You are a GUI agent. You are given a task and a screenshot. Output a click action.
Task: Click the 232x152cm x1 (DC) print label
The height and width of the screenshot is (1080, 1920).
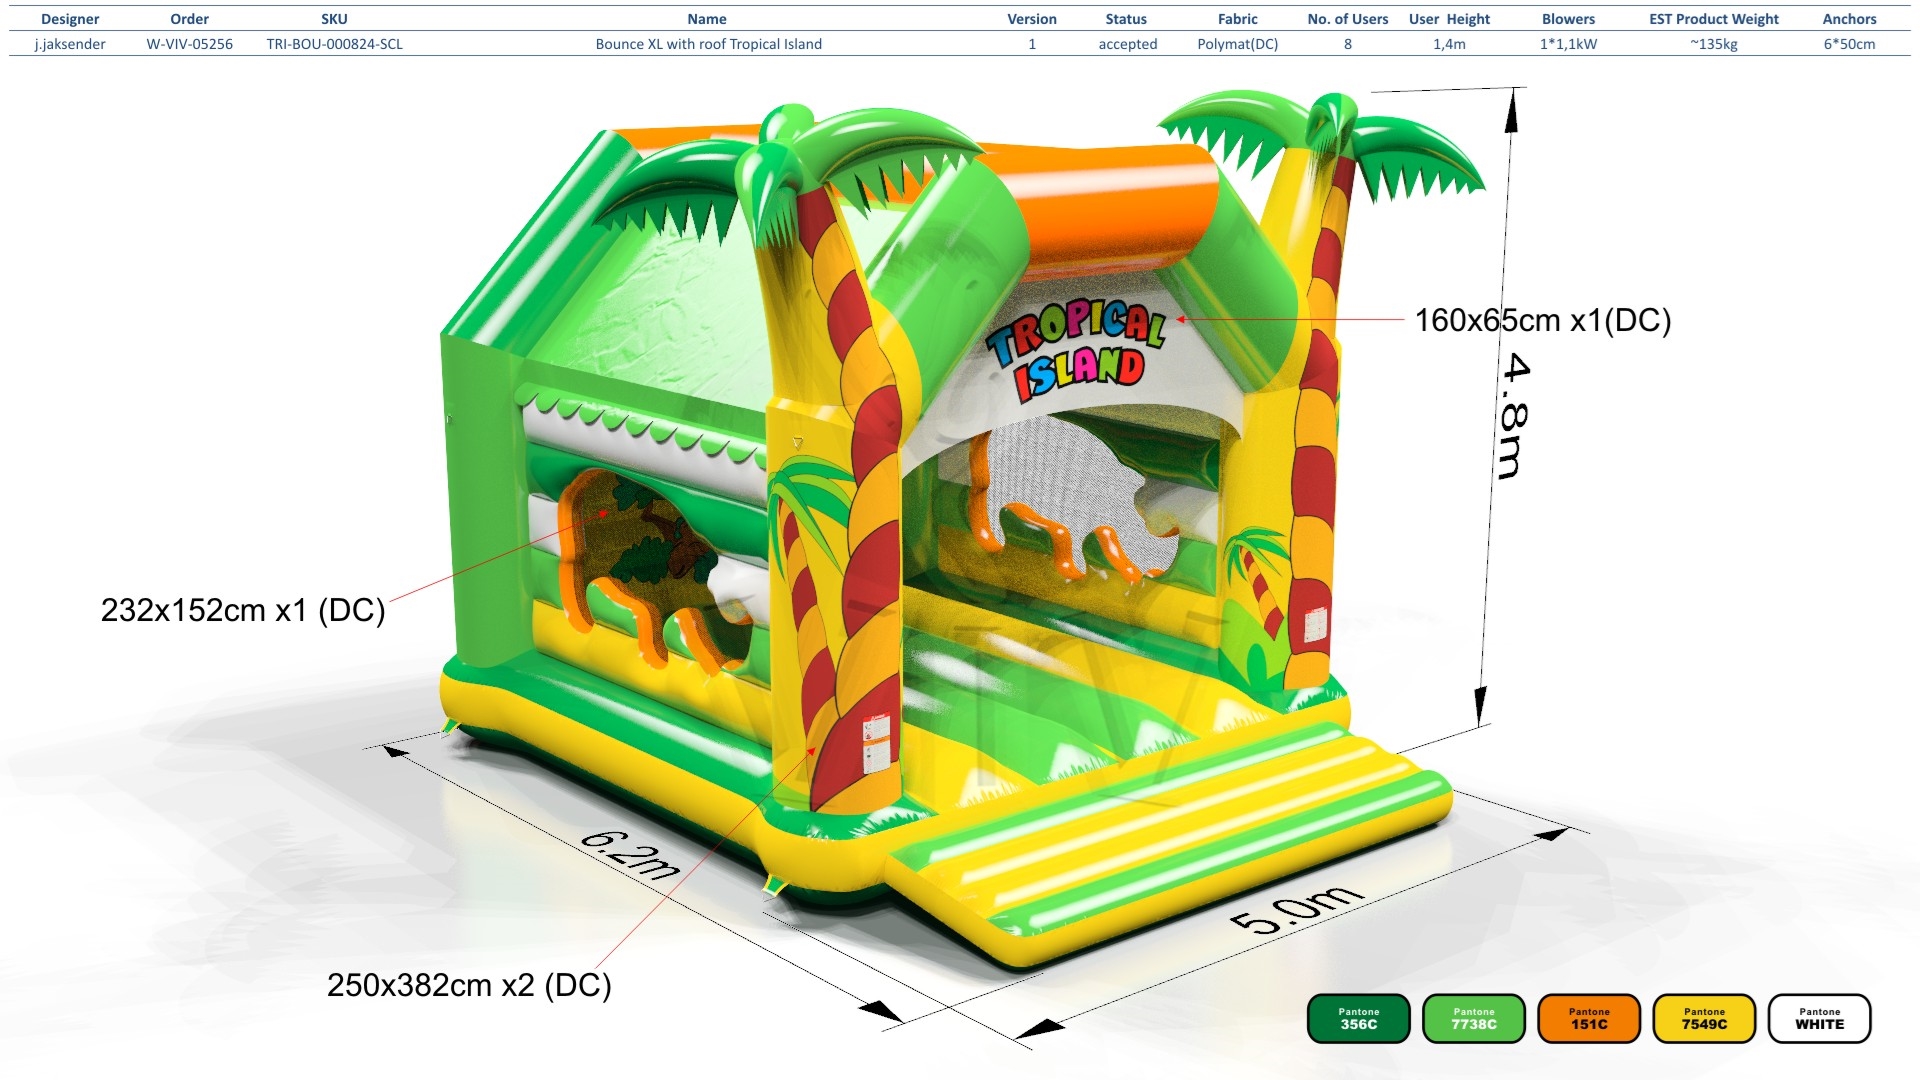point(243,610)
